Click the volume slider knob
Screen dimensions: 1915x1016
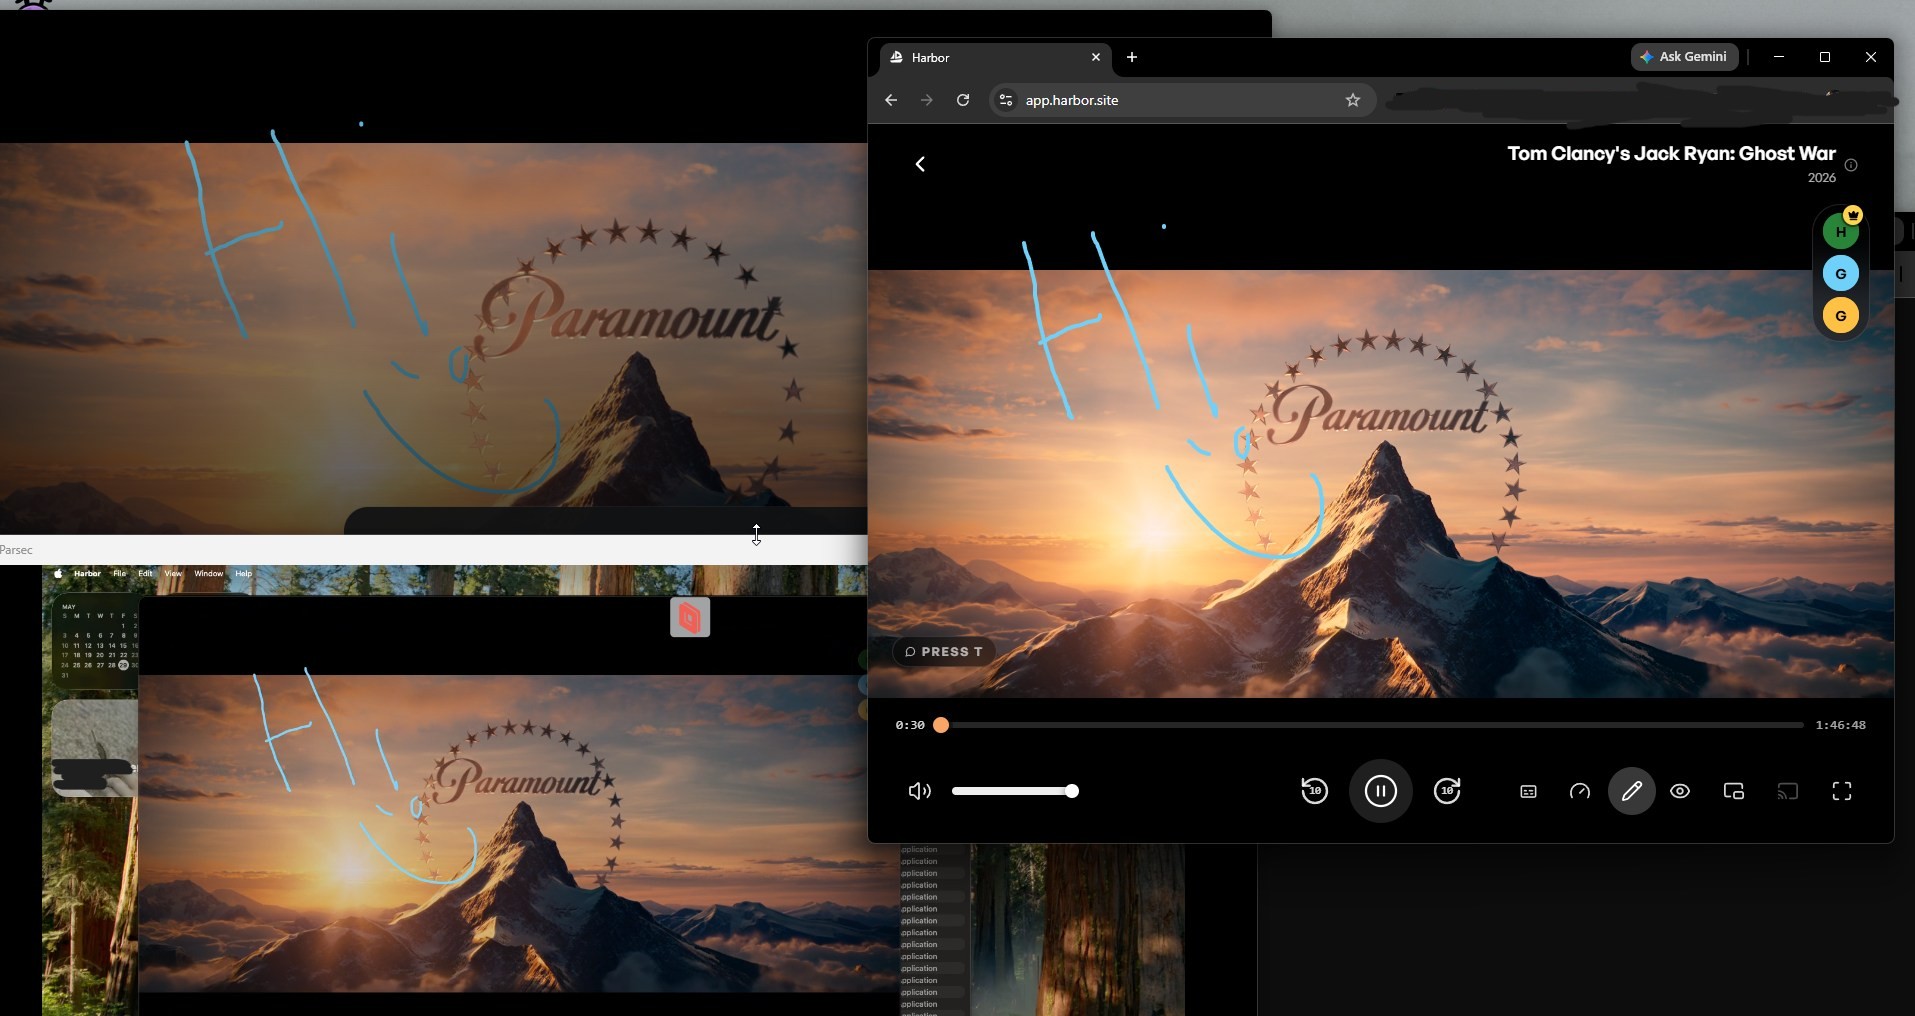(1072, 791)
